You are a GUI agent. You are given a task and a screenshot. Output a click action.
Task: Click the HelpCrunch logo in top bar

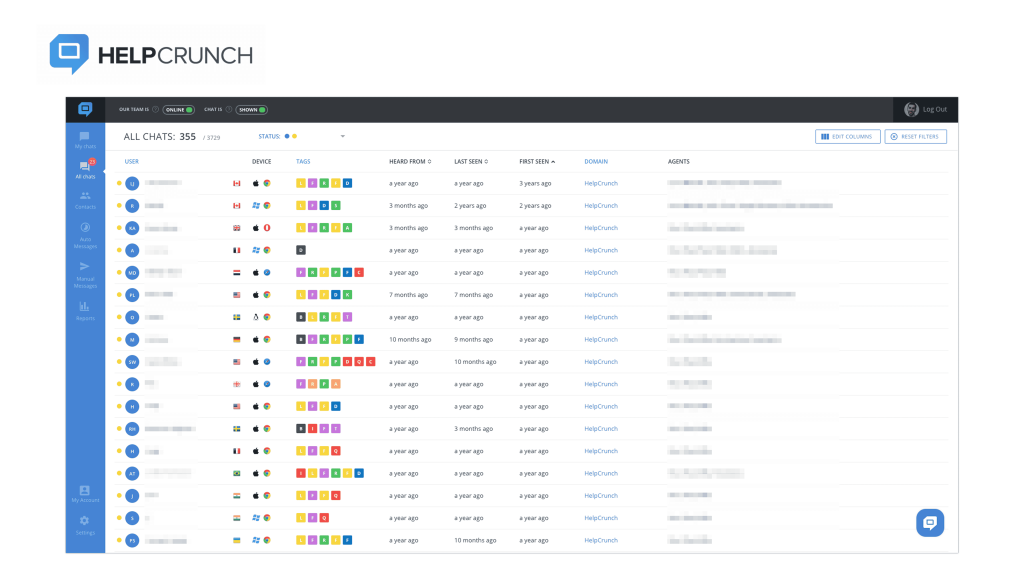[85, 109]
